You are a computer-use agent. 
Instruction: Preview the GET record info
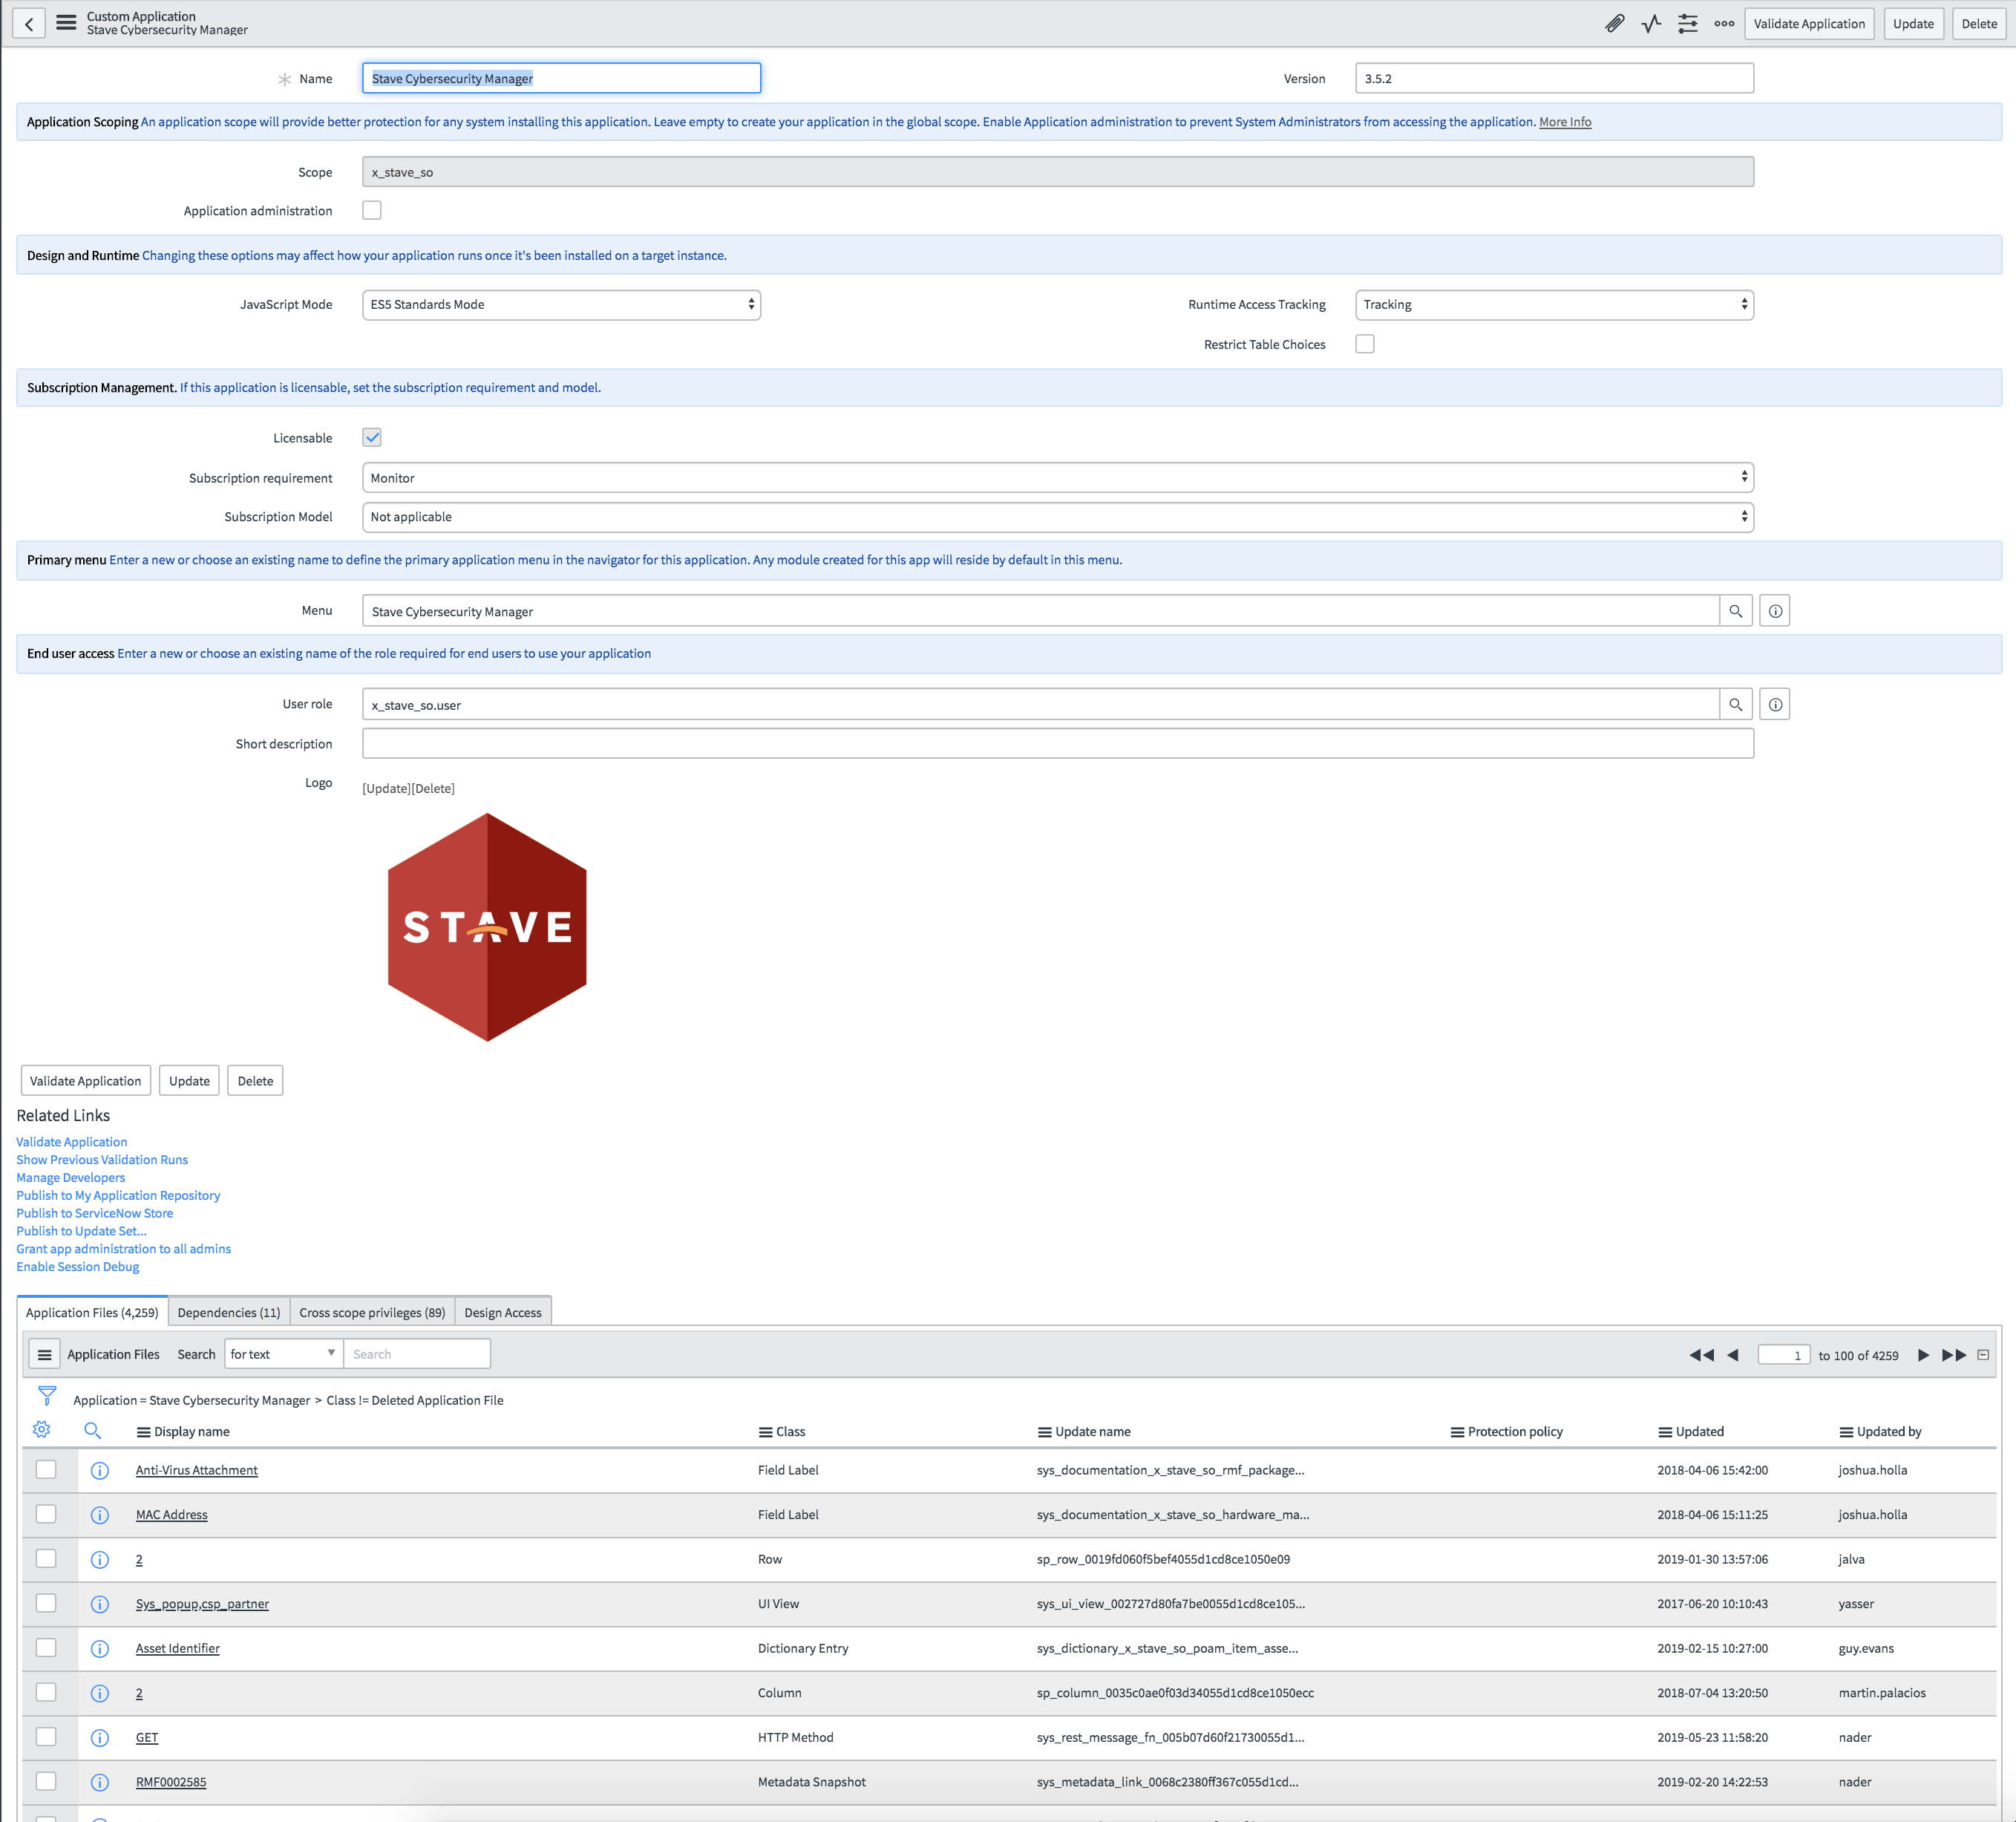99,1738
